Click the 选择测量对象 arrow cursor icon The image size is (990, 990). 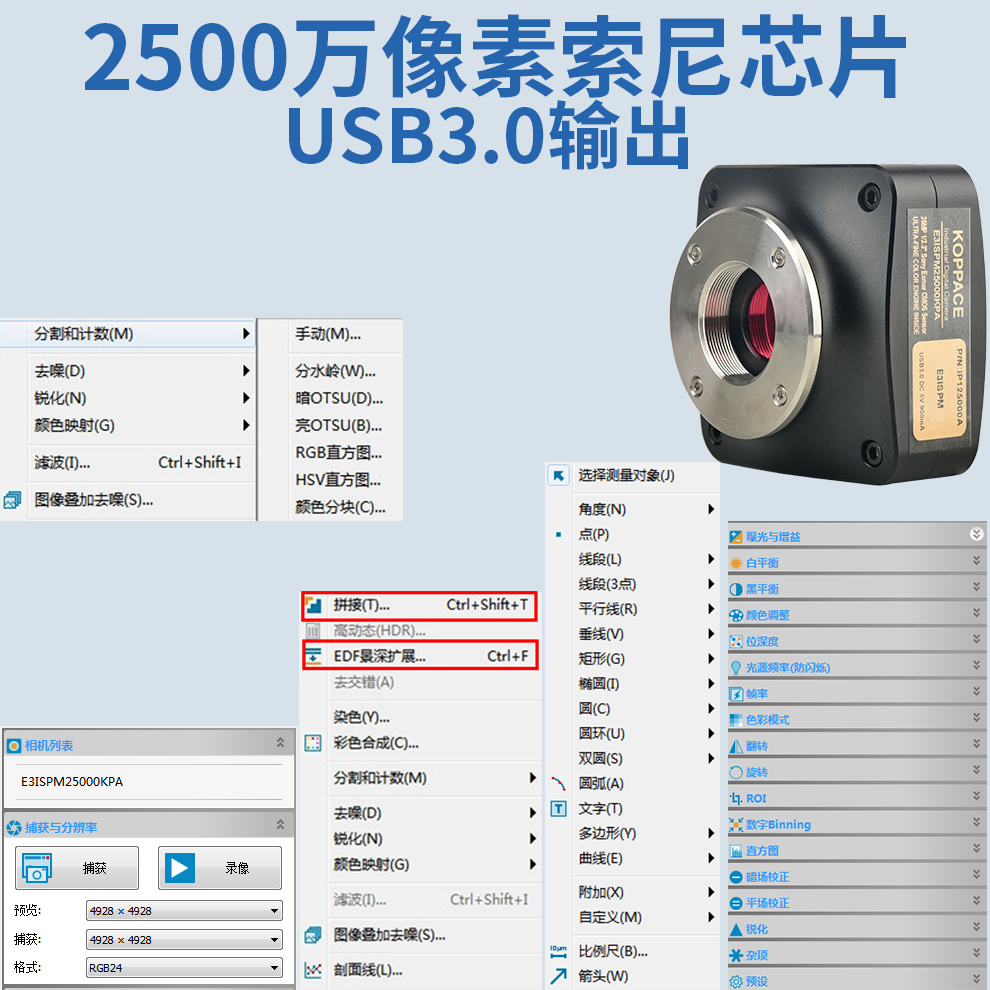pos(559,476)
